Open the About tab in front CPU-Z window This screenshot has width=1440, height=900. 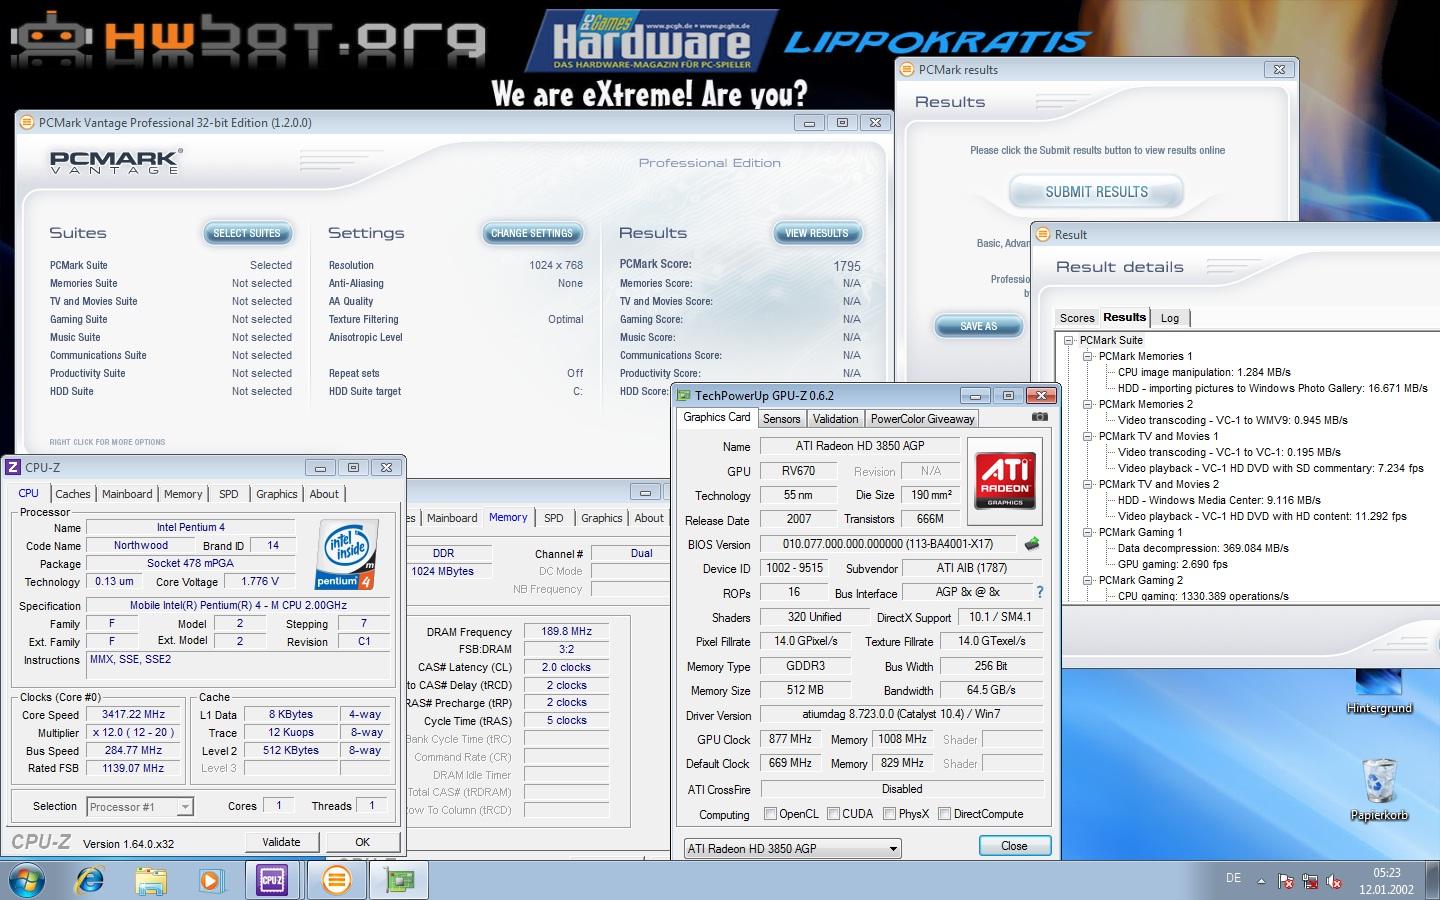(324, 494)
